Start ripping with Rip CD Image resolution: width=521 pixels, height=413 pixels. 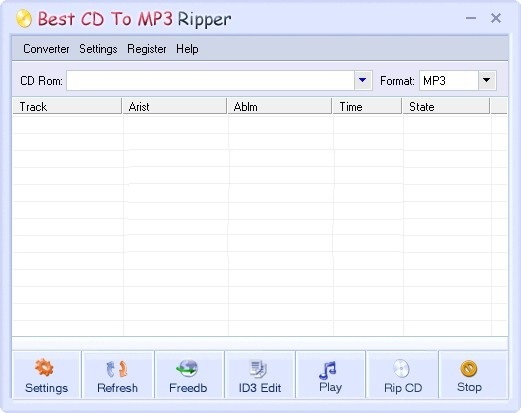tap(402, 375)
